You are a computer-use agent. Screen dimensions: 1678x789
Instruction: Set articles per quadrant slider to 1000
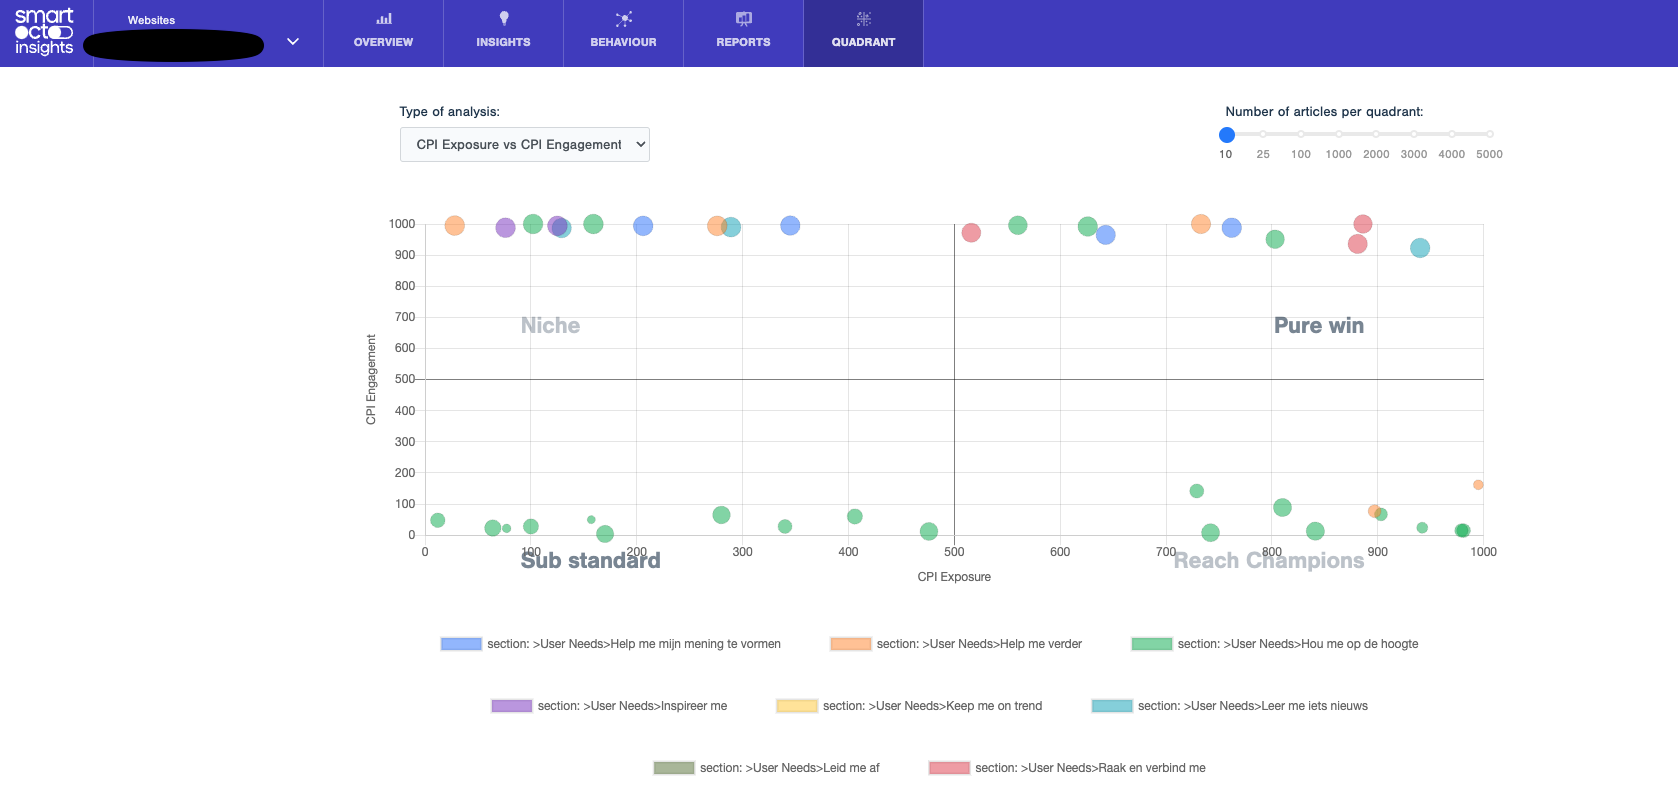pyautogui.click(x=1338, y=134)
